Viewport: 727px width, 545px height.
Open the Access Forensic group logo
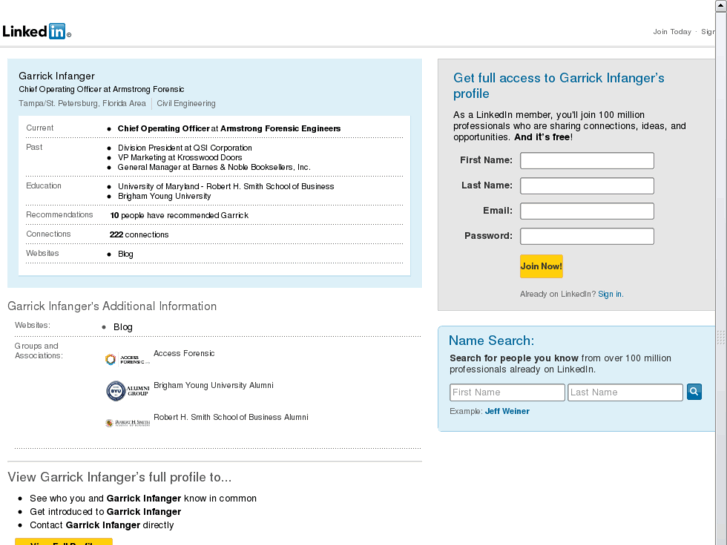(x=128, y=359)
